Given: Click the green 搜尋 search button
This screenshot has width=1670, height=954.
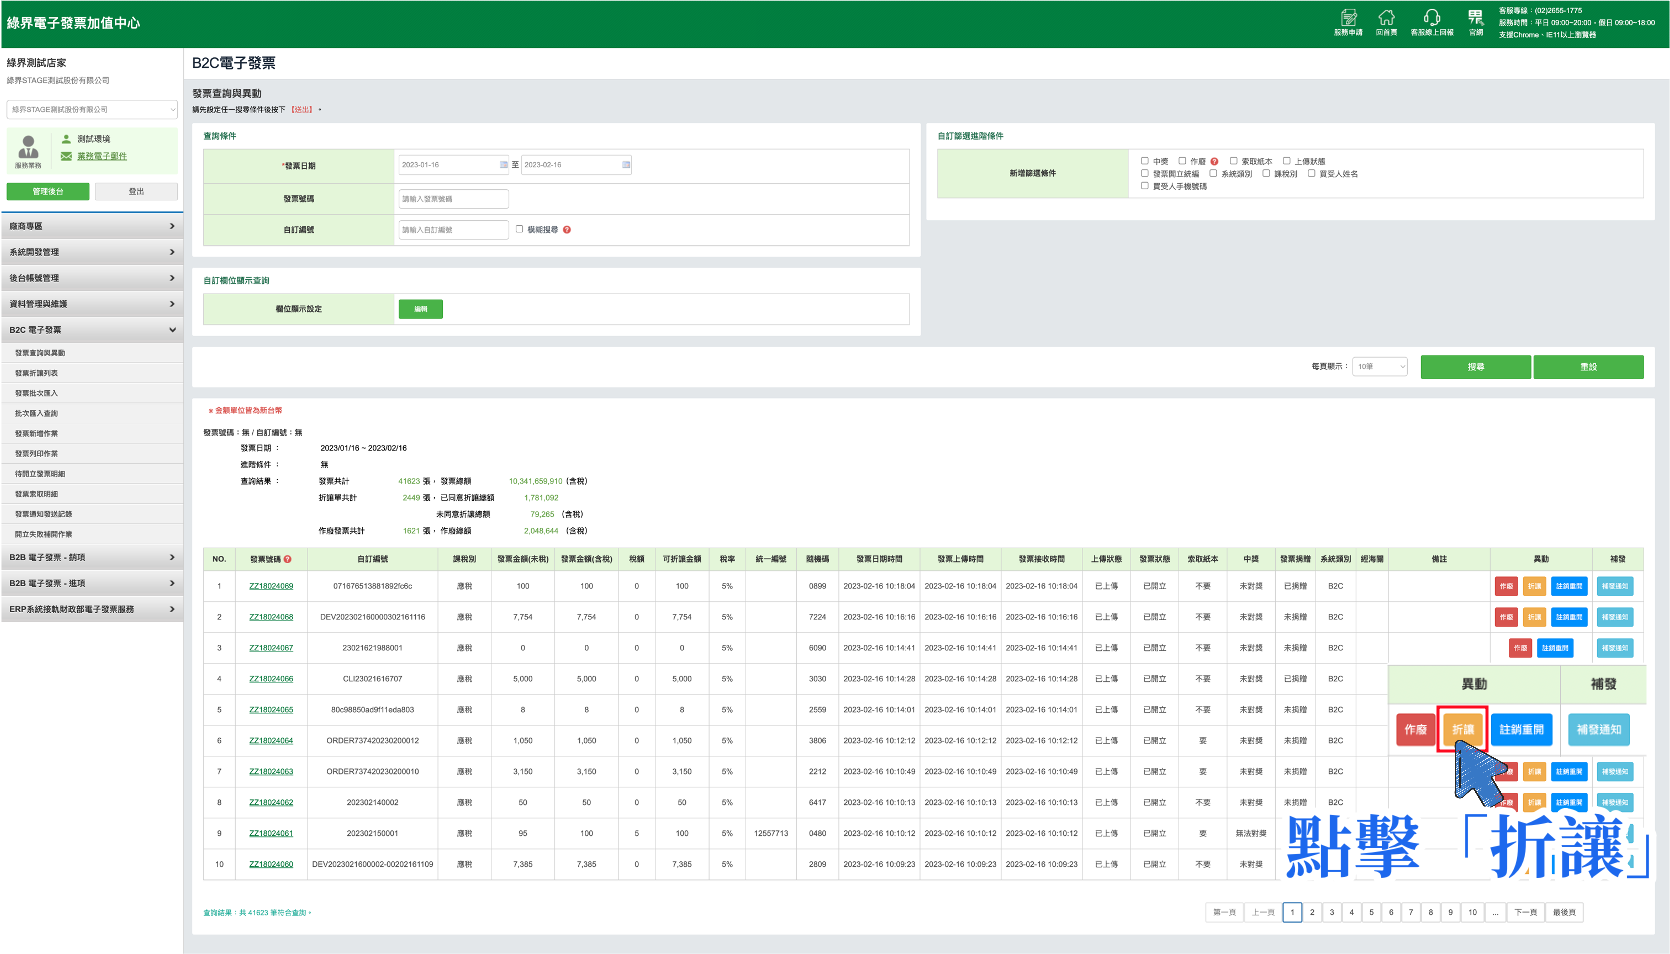Looking at the screenshot, I should 1476,367.
